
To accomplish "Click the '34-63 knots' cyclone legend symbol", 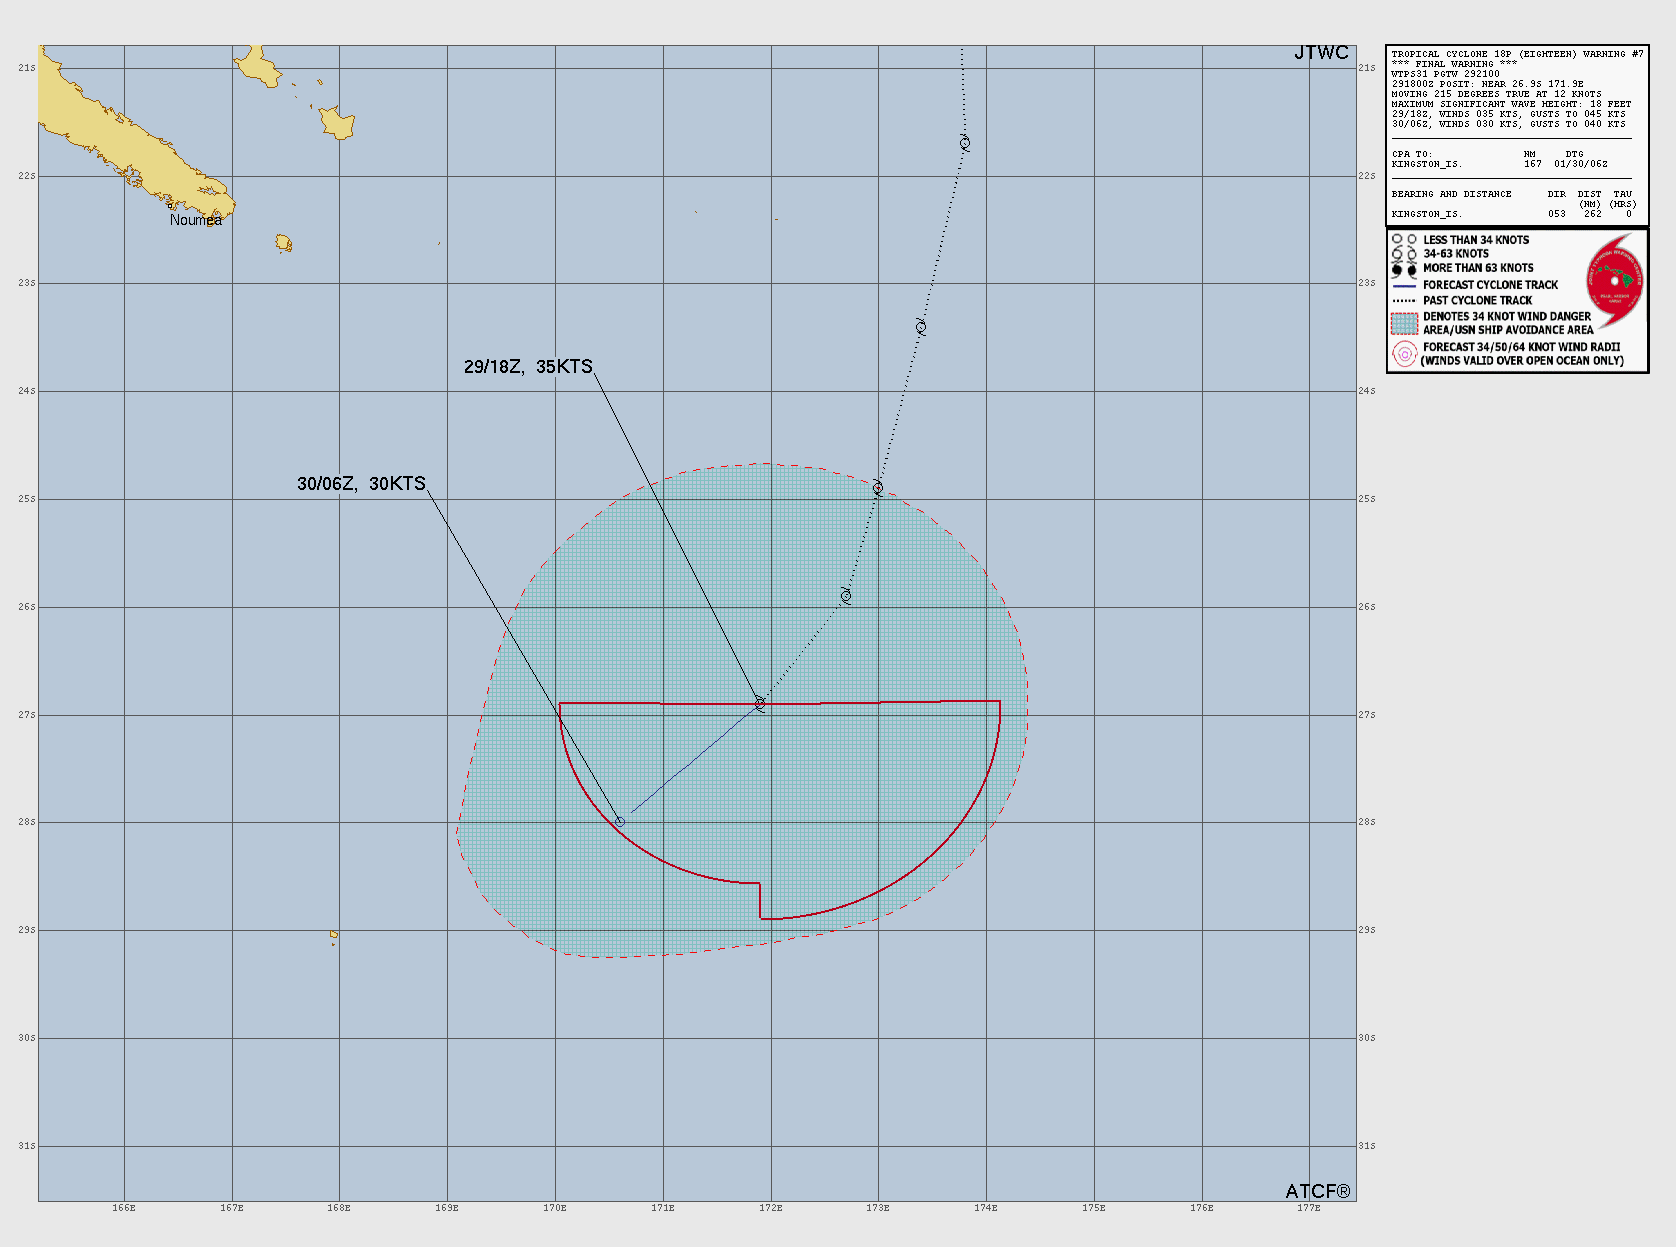I will (1404, 254).
